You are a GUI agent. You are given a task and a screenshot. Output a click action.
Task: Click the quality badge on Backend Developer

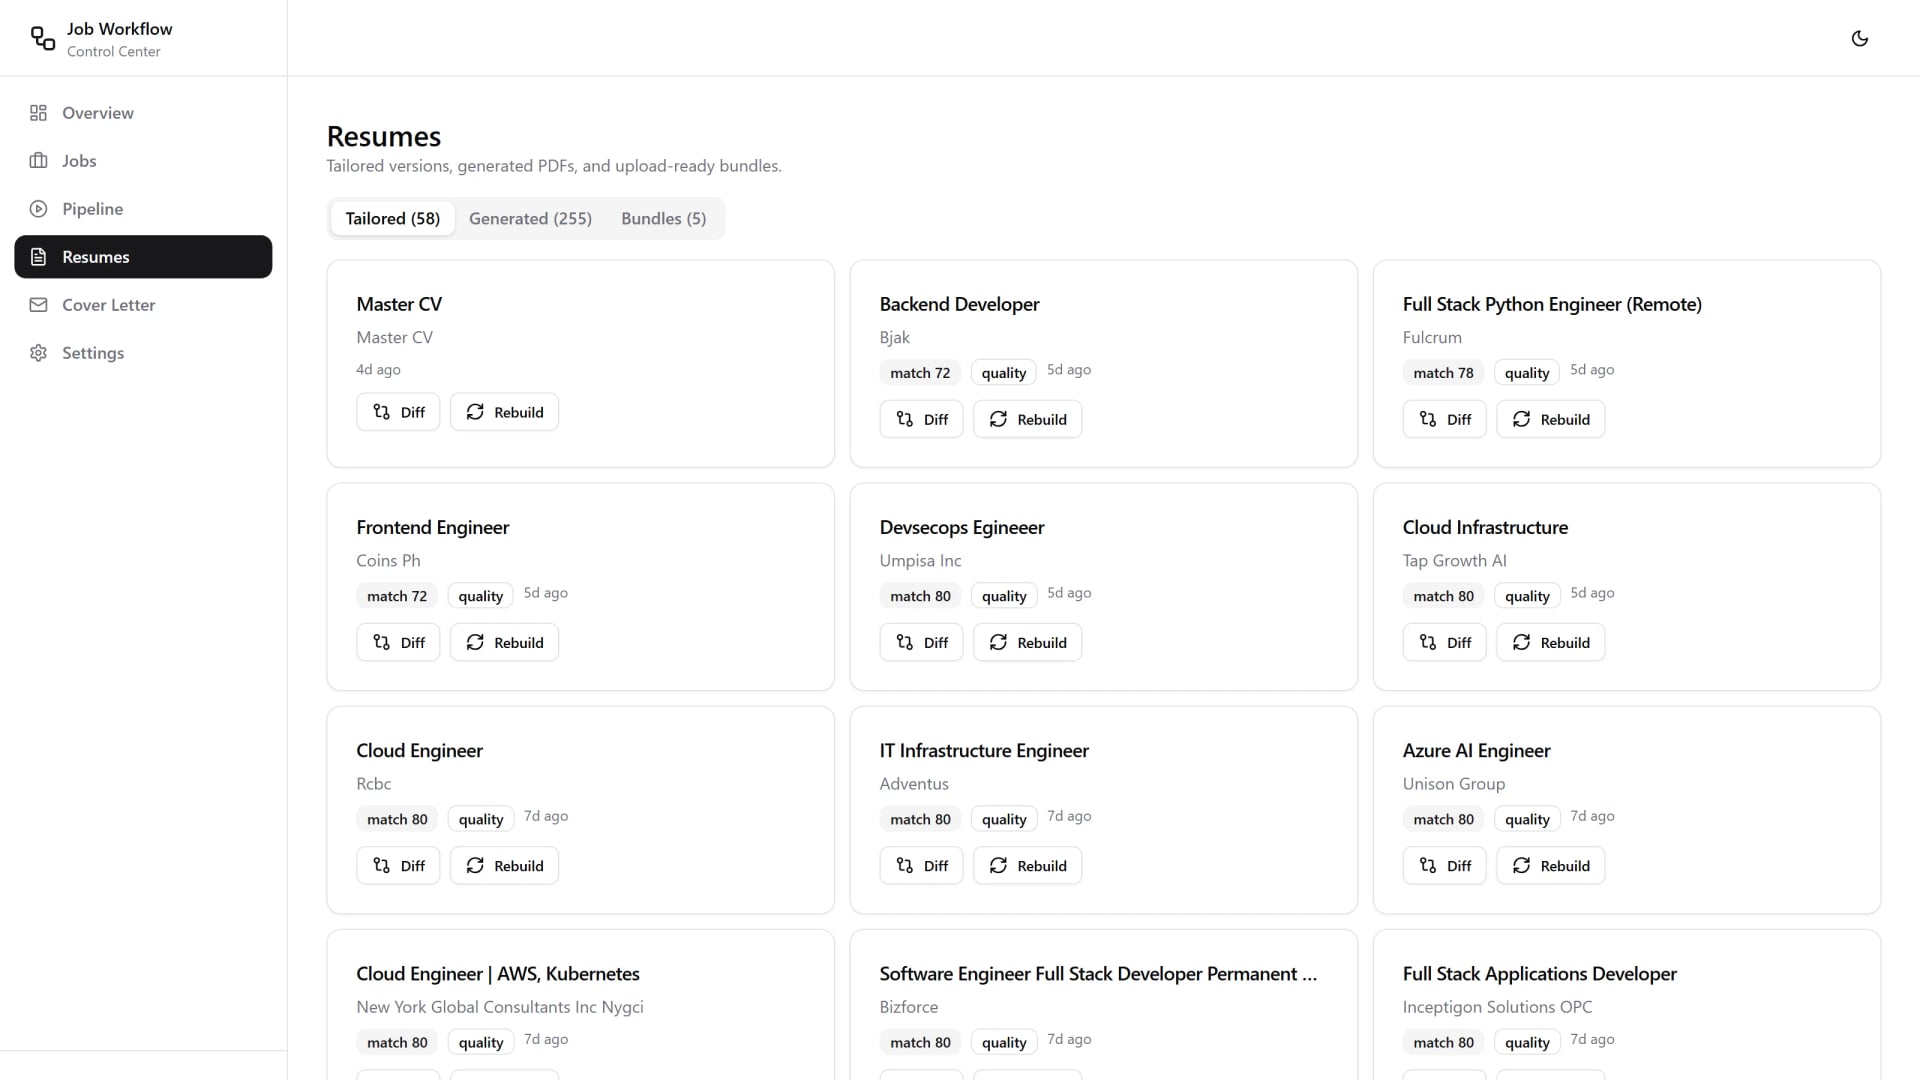click(1004, 373)
